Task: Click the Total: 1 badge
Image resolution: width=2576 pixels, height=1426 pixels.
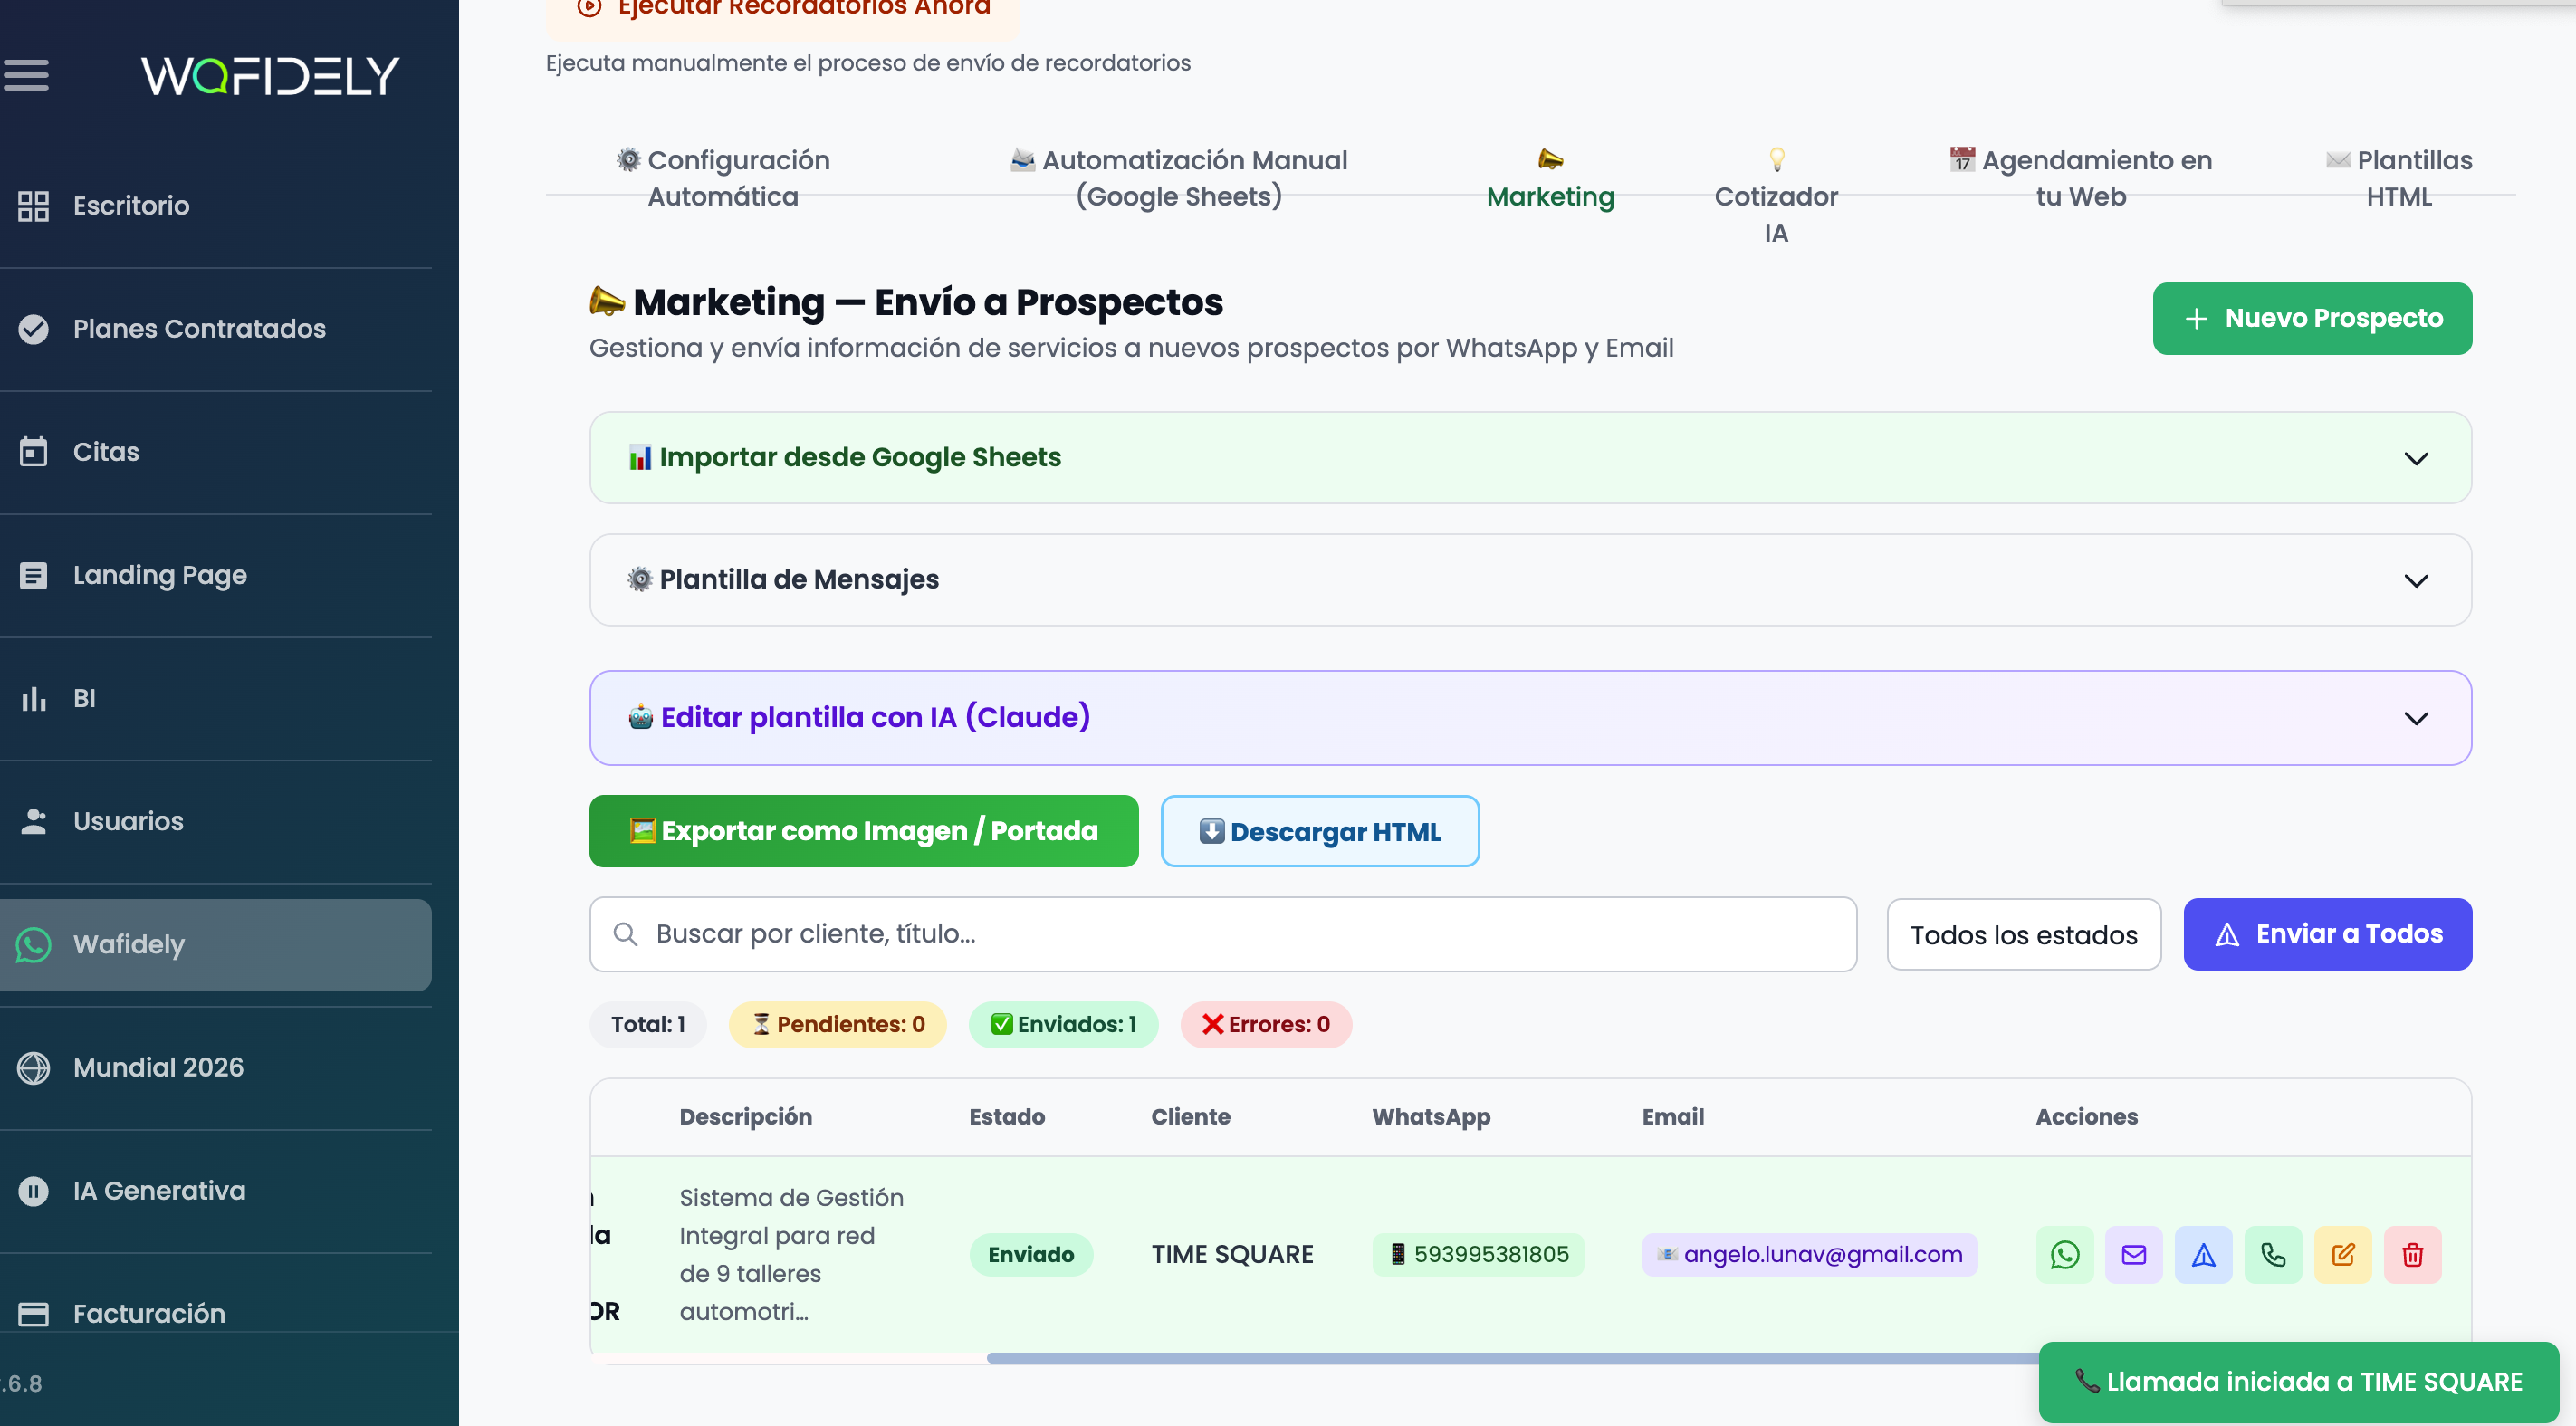Action: [x=648, y=1025]
